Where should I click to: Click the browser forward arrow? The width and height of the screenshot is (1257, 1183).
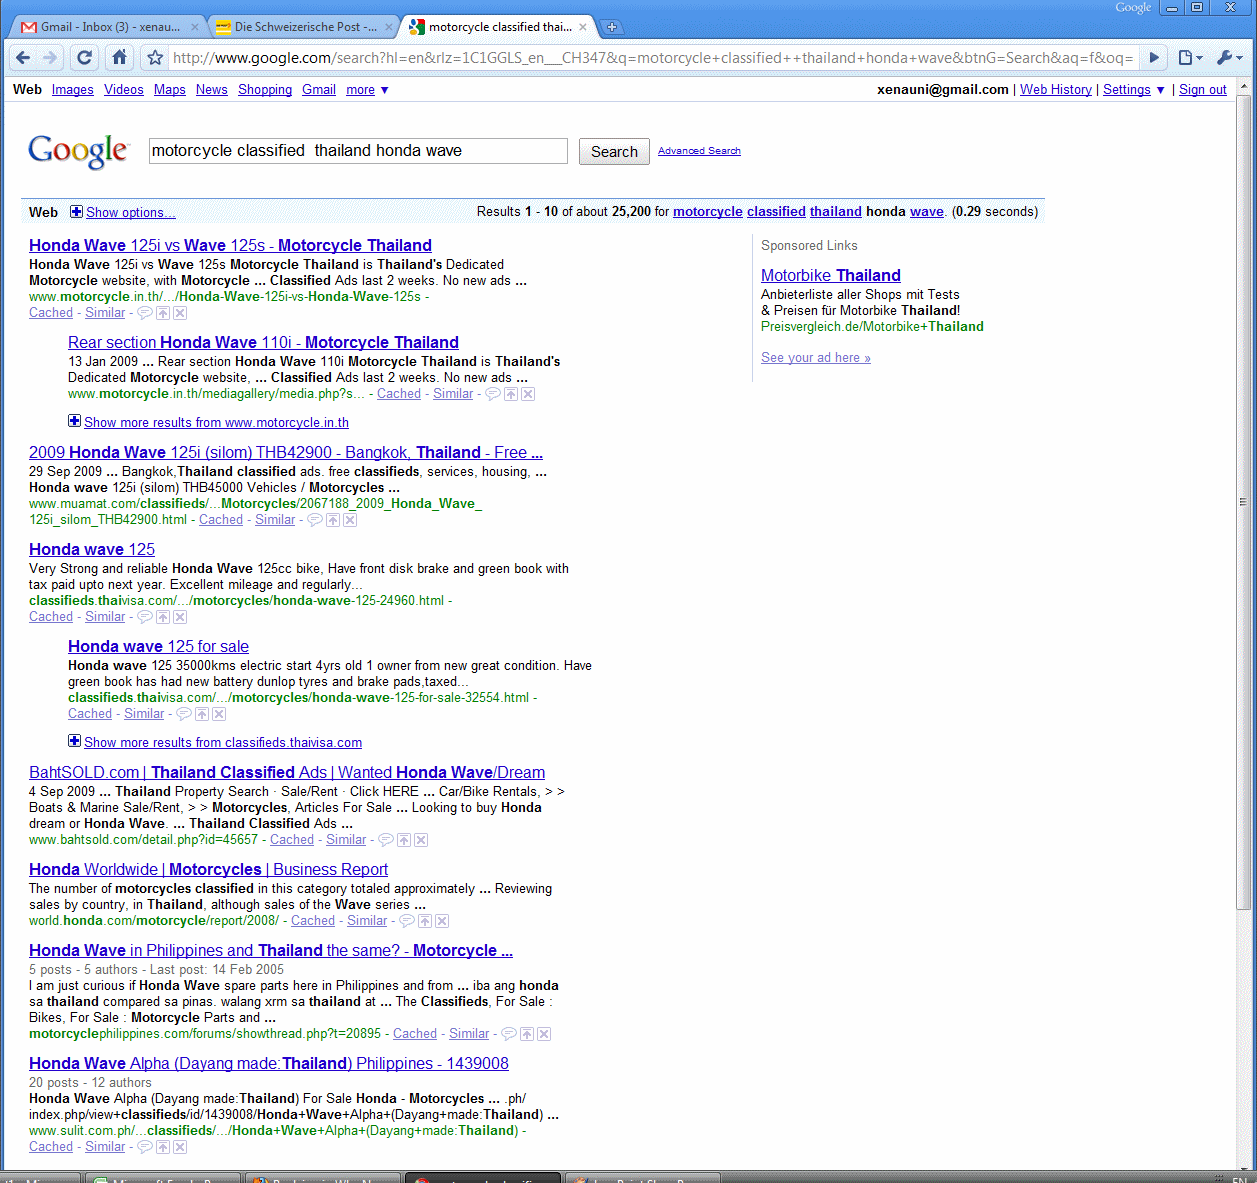pyautogui.click(x=51, y=58)
